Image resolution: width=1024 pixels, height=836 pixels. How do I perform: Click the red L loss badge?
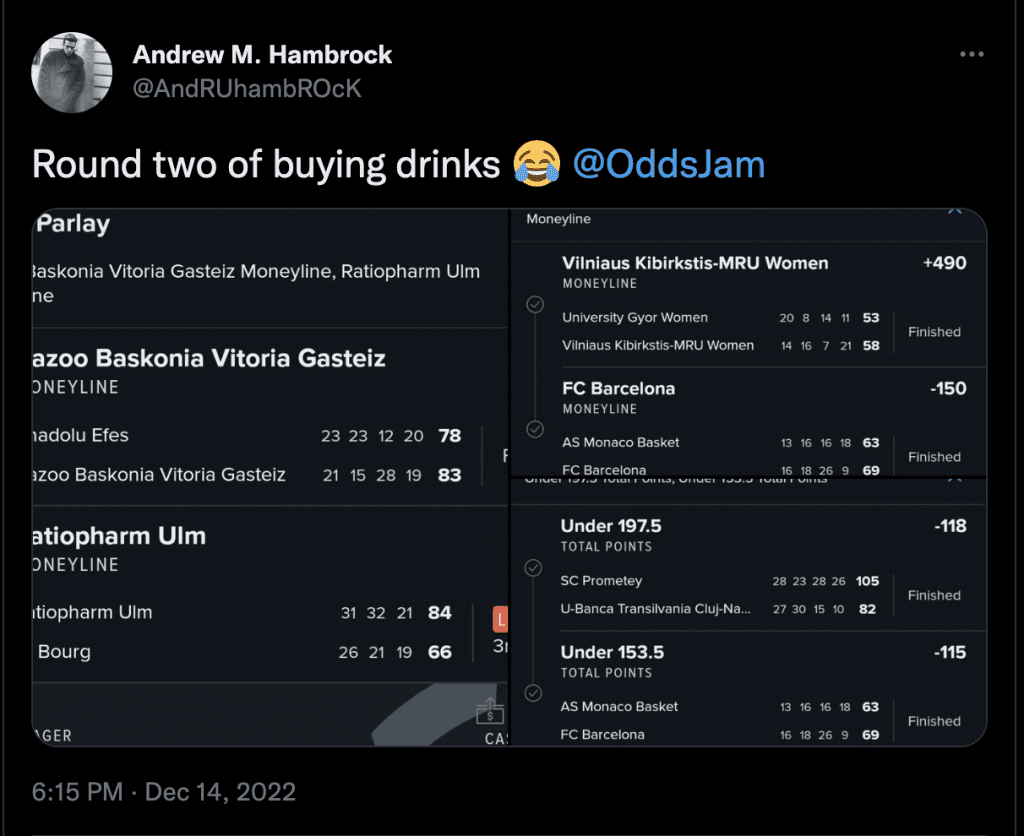500,619
